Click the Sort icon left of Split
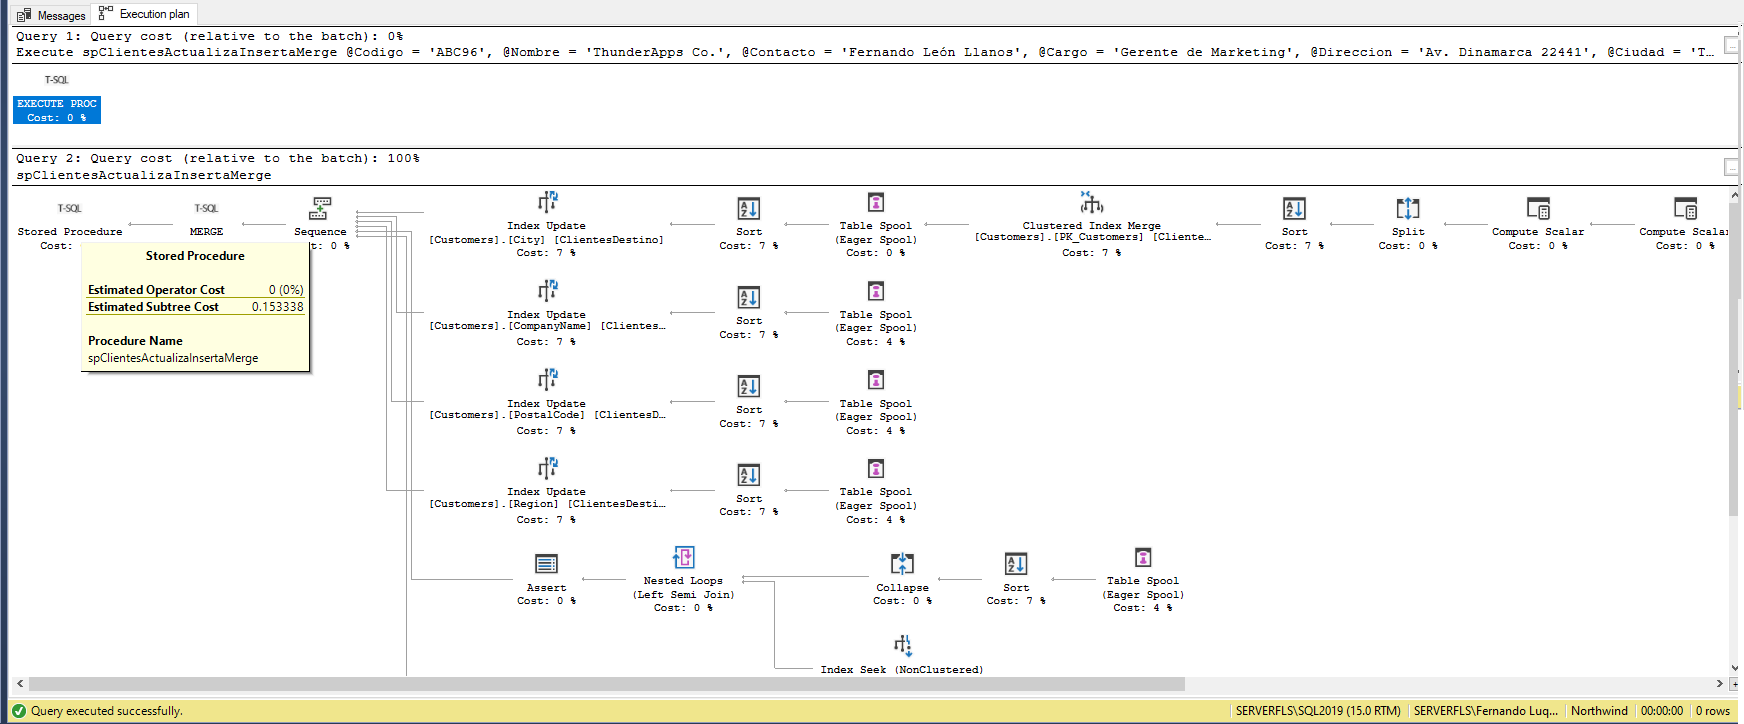The image size is (1744, 724). pyautogui.click(x=1295, y=209)
